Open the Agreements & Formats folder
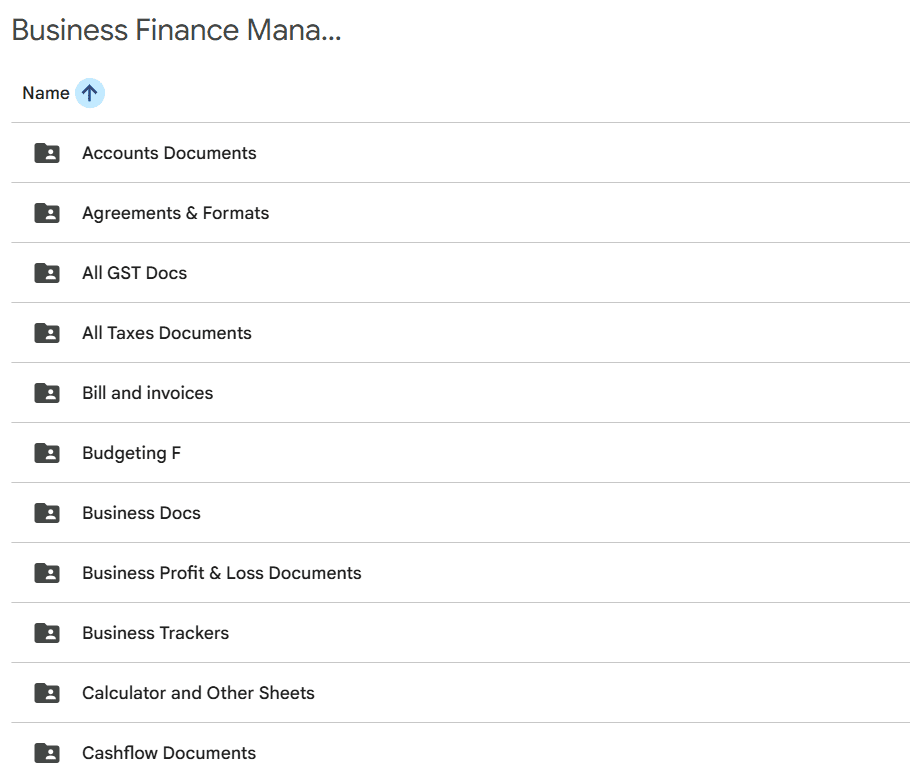 pos(175,213)
